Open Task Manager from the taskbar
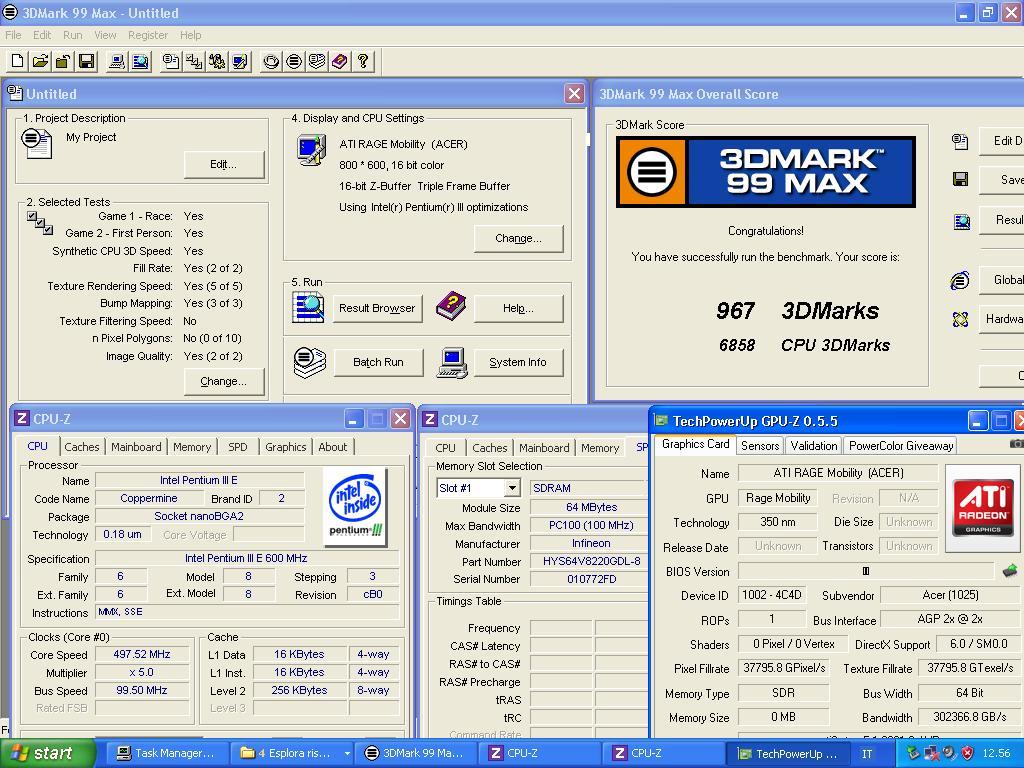 pos(165,753)
